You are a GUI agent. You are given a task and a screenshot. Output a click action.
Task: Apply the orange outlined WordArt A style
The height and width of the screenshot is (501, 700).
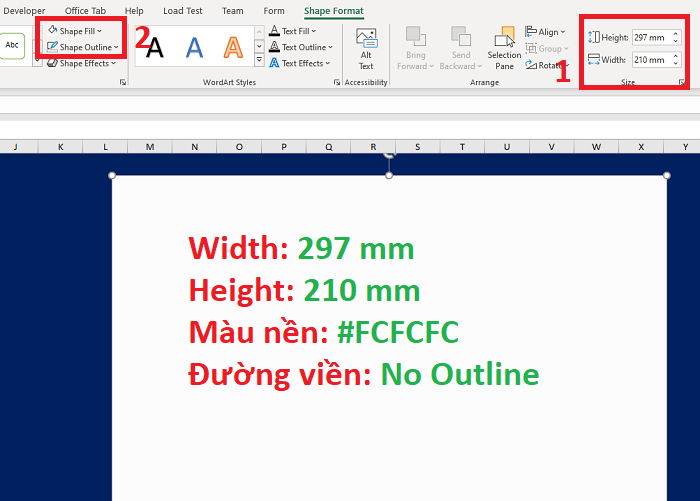(x=233, y=47)
